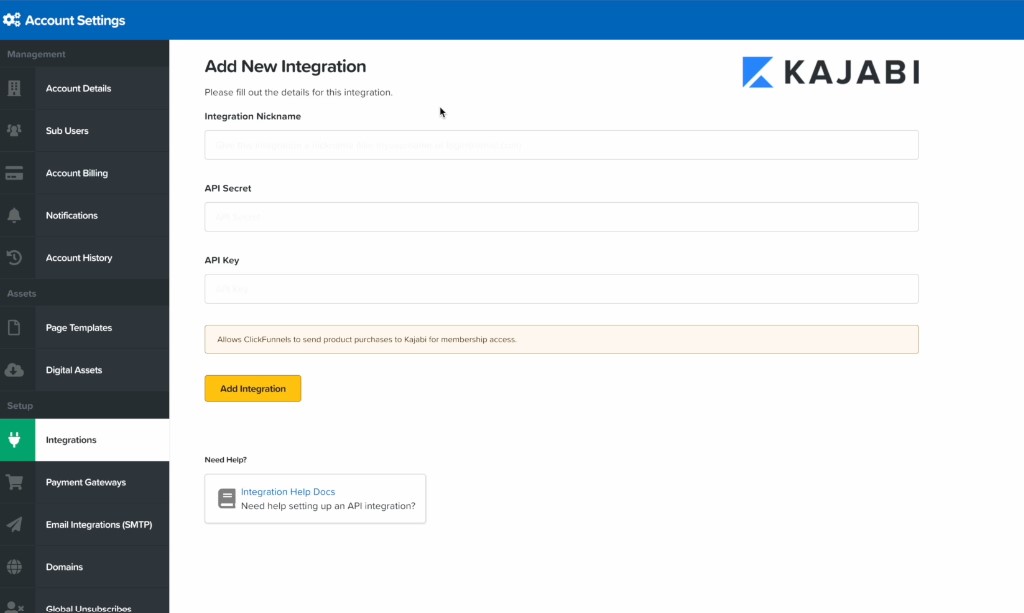Click the Digital Assets cloud download icon
Image resolution: width=1024 pixels, height=613 pixels.
(14, 370)
